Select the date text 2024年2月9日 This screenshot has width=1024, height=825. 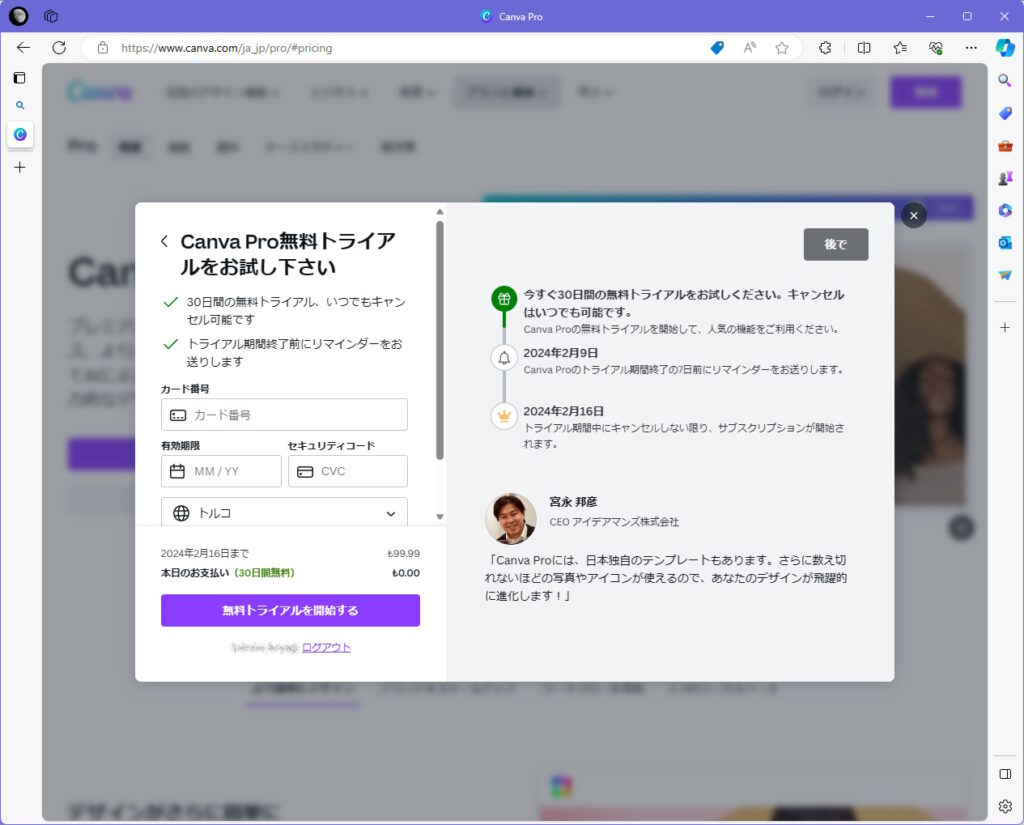561,353
